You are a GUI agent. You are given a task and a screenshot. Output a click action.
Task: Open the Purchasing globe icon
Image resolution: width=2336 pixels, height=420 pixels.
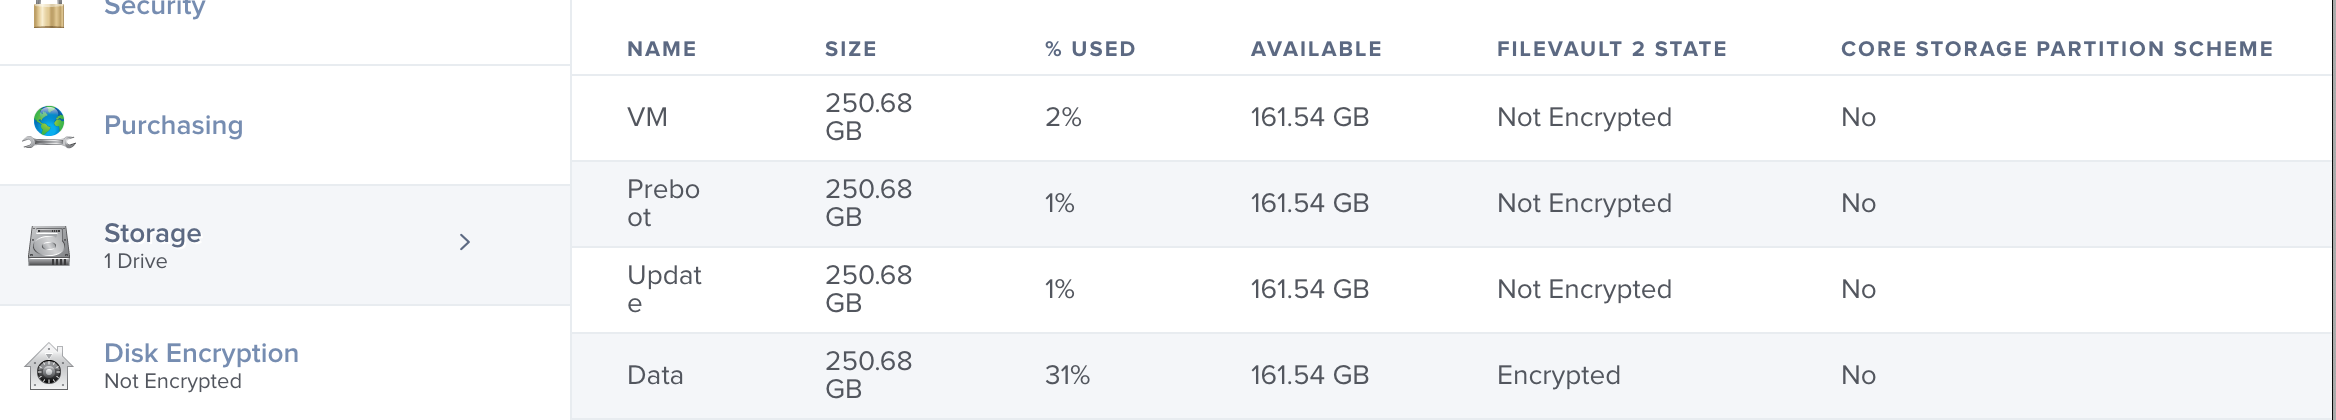tap(49, 127)
